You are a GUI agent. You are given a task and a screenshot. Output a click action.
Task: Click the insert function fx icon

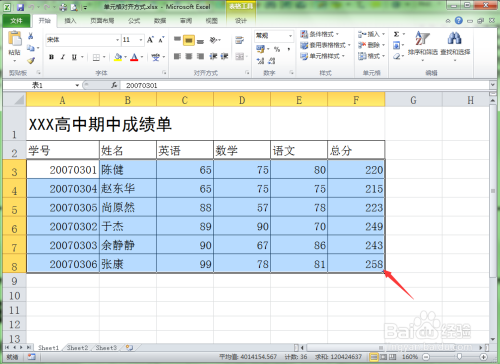(114, 85)
